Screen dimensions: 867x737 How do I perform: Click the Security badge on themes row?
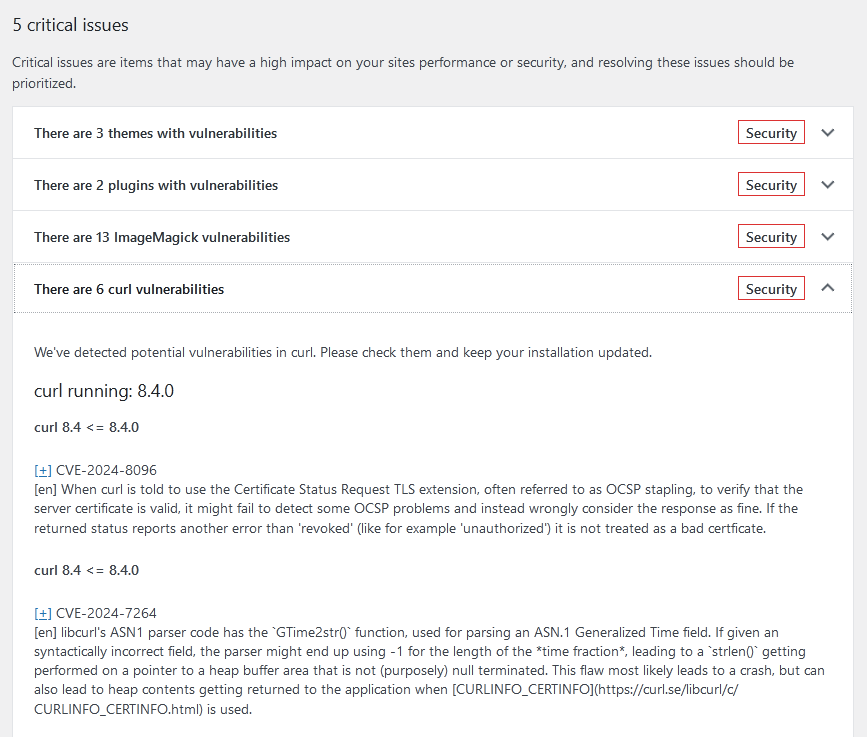click(771, 133)
